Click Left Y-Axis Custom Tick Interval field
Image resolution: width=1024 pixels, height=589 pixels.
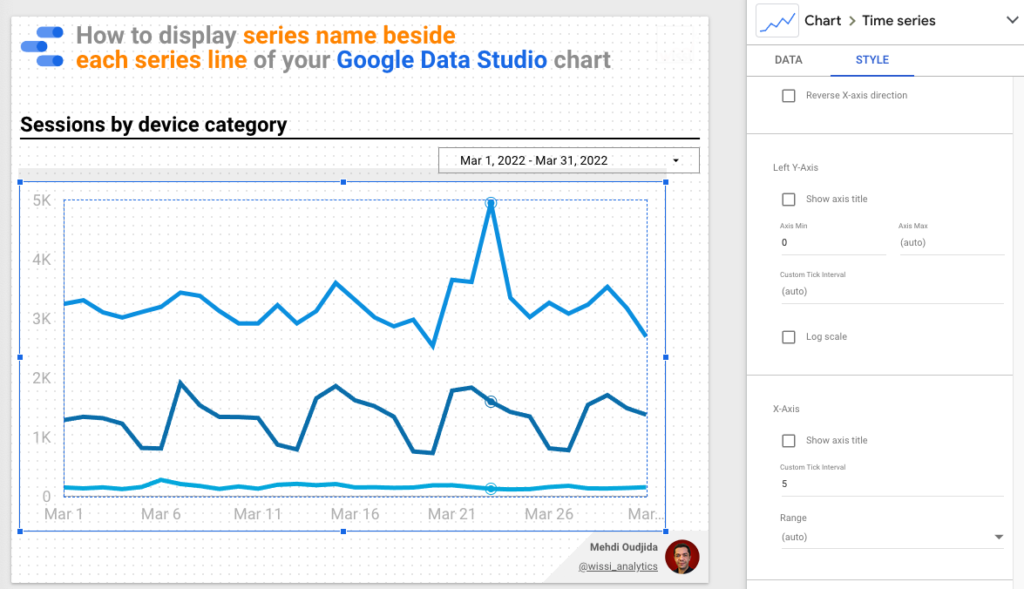pos(891,291)
